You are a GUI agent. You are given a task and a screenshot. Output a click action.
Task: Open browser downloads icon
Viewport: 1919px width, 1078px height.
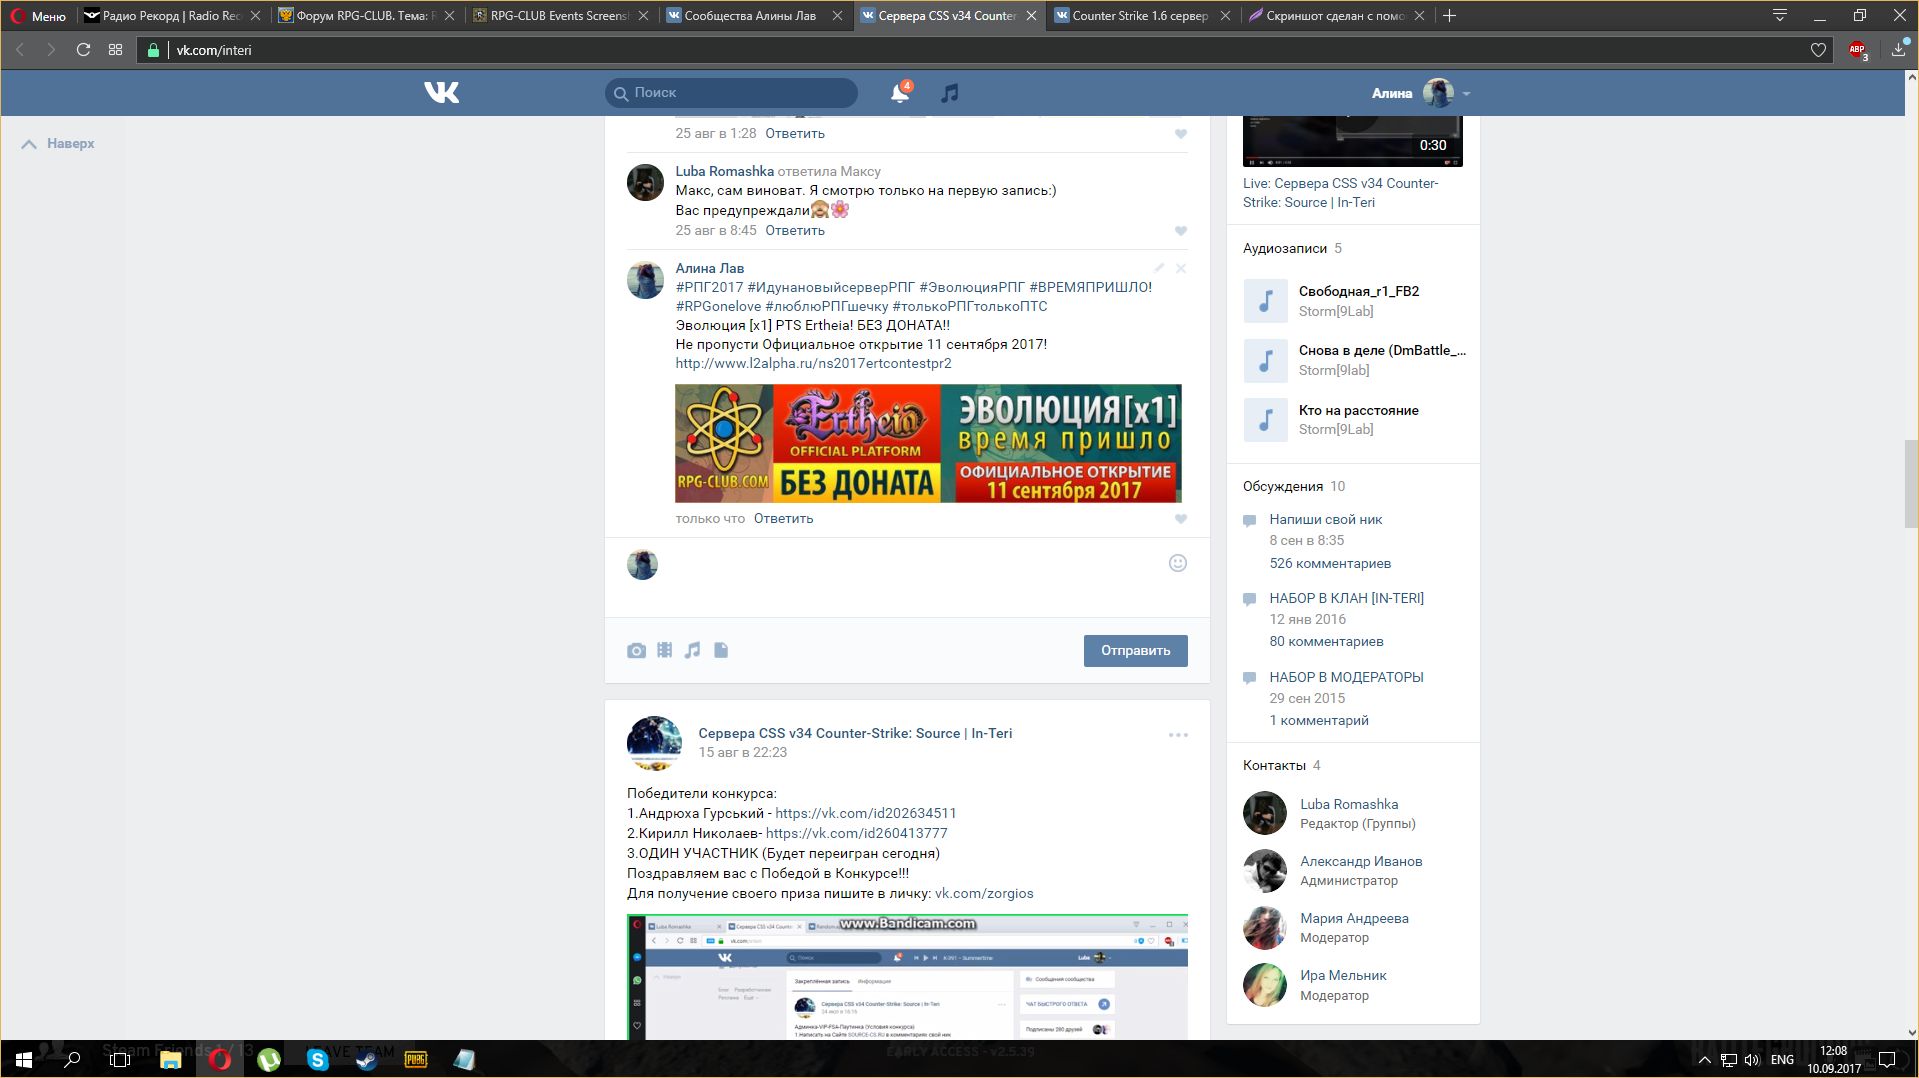point(1898,50)
